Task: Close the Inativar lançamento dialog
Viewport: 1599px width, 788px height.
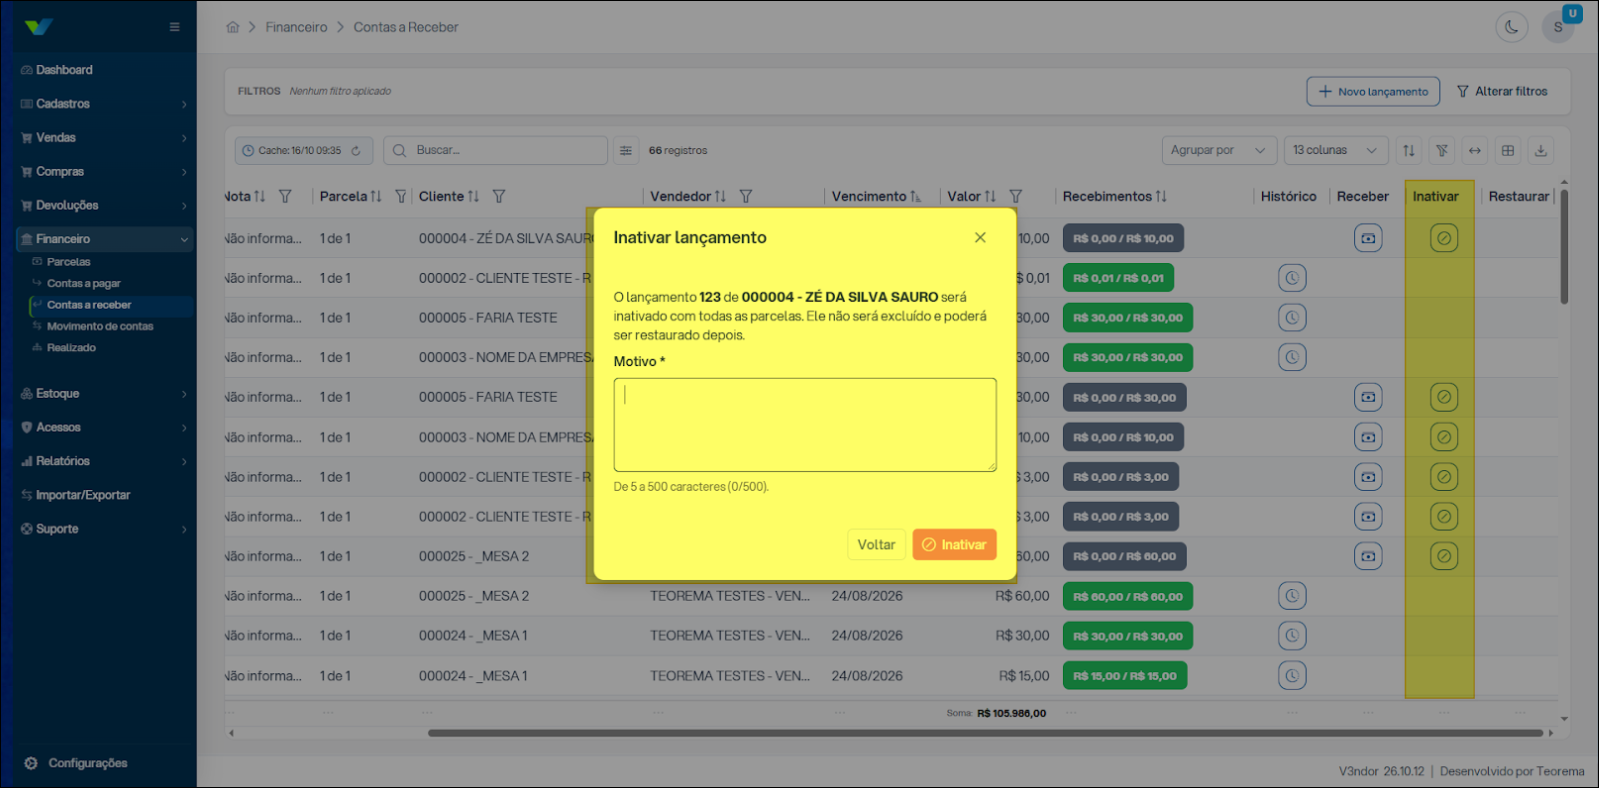Action: [x=980, y=238]
